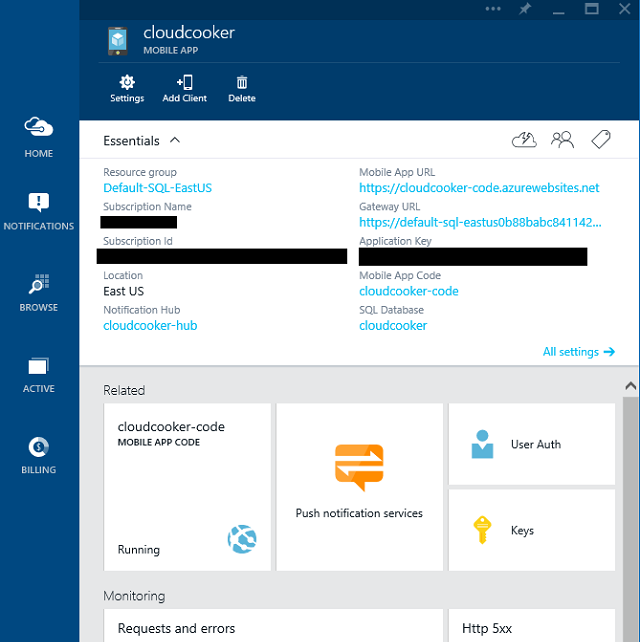Click the Subscription Id label
Screen dimensions: 640x642
pyautogui.click(x=138, y=241)
